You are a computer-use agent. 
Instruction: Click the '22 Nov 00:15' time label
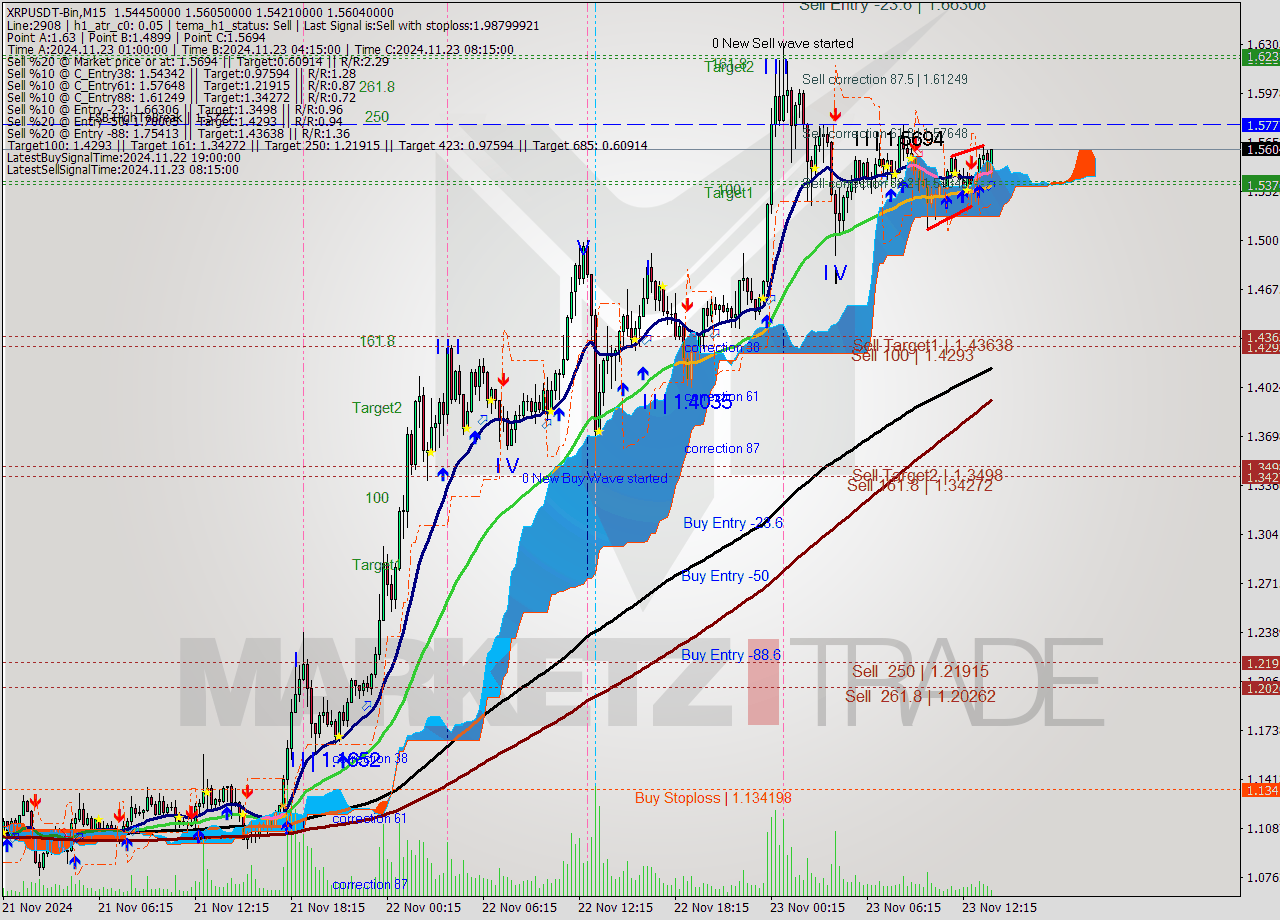(422, 907)
